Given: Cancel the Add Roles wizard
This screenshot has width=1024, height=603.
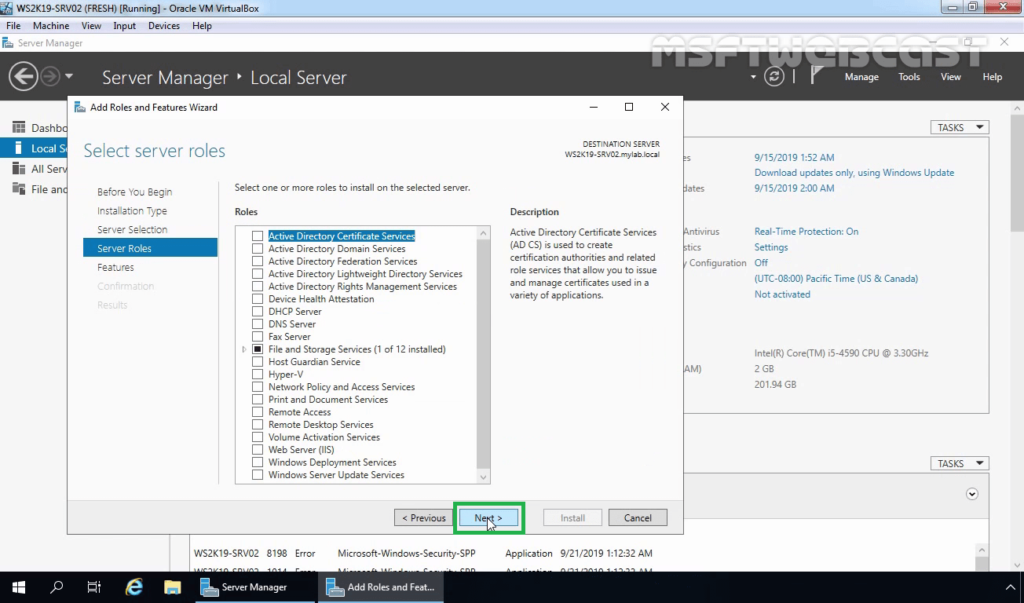Looking at the screenshot, I should pos(637,517).
